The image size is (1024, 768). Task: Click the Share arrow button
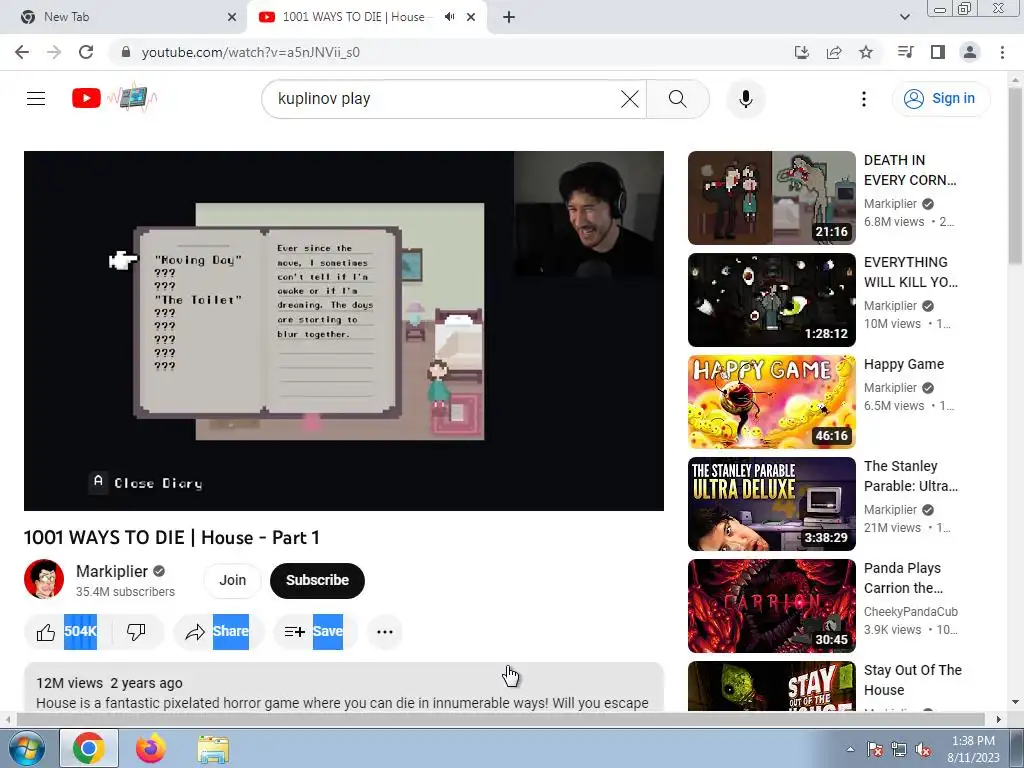tap(218, 632)
